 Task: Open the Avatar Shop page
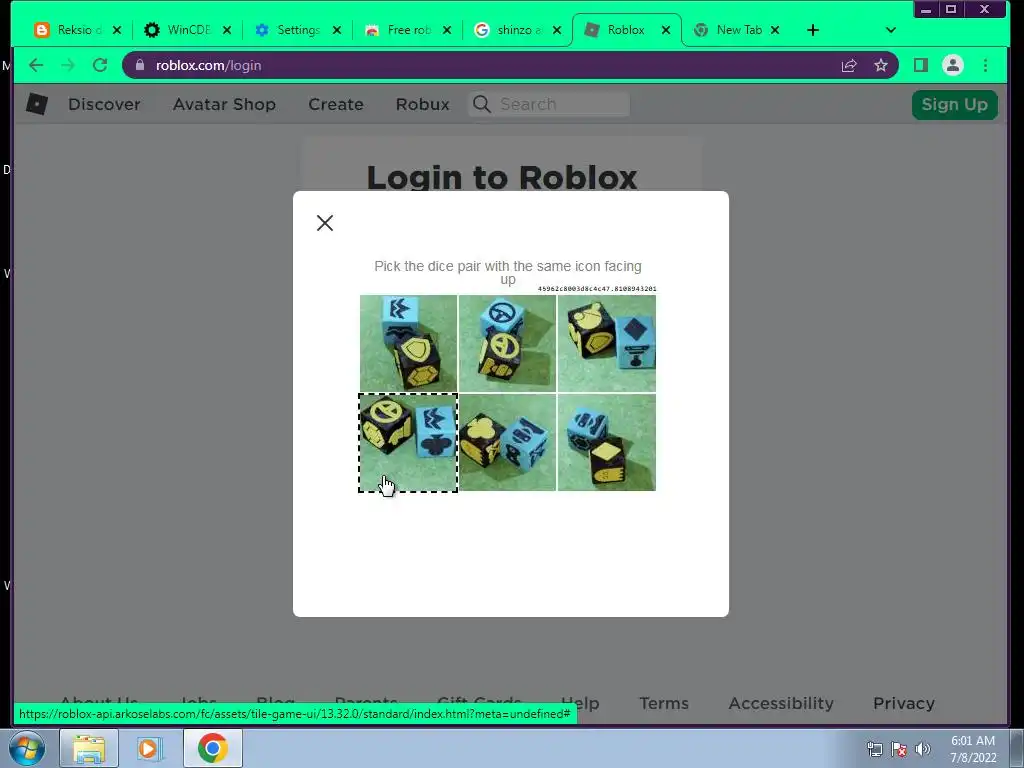[x=224, y=104]
